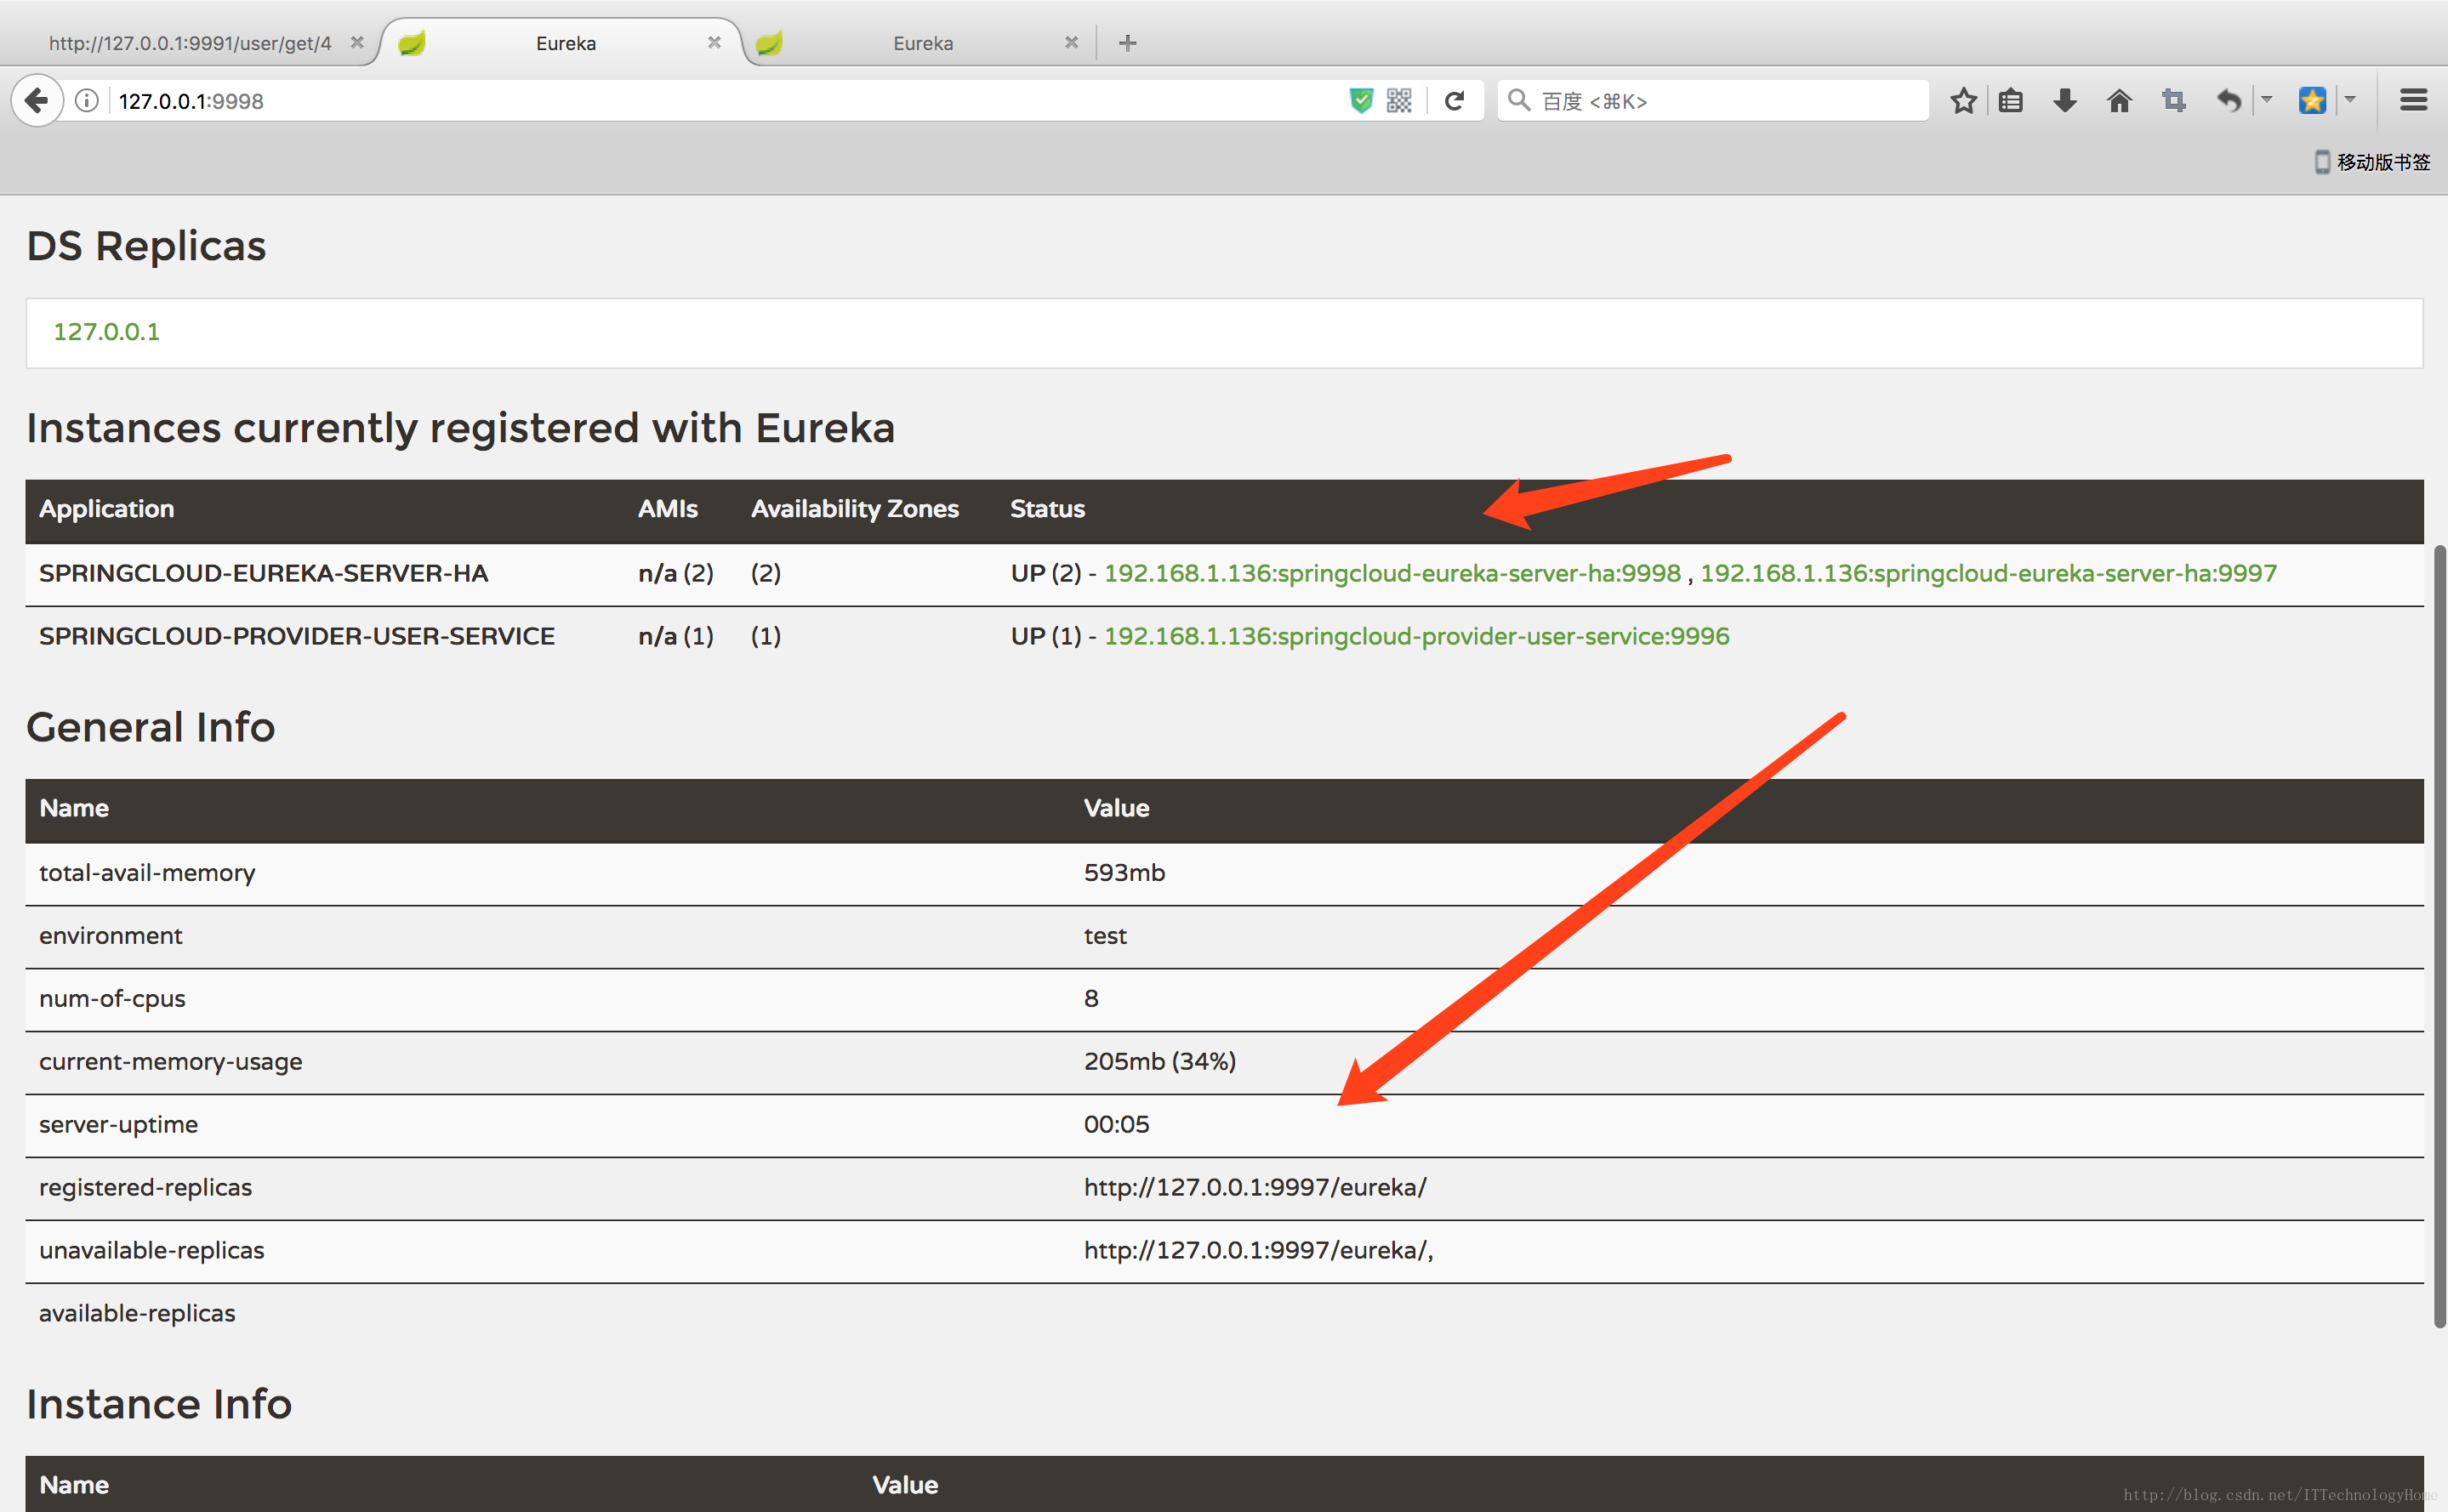The width and height of the screenshot is (2448, 1512).
Task: Click the SPRINGCLOUD-PROVIDER-USER-SERVICE application name
Action: tap(297, 636)
